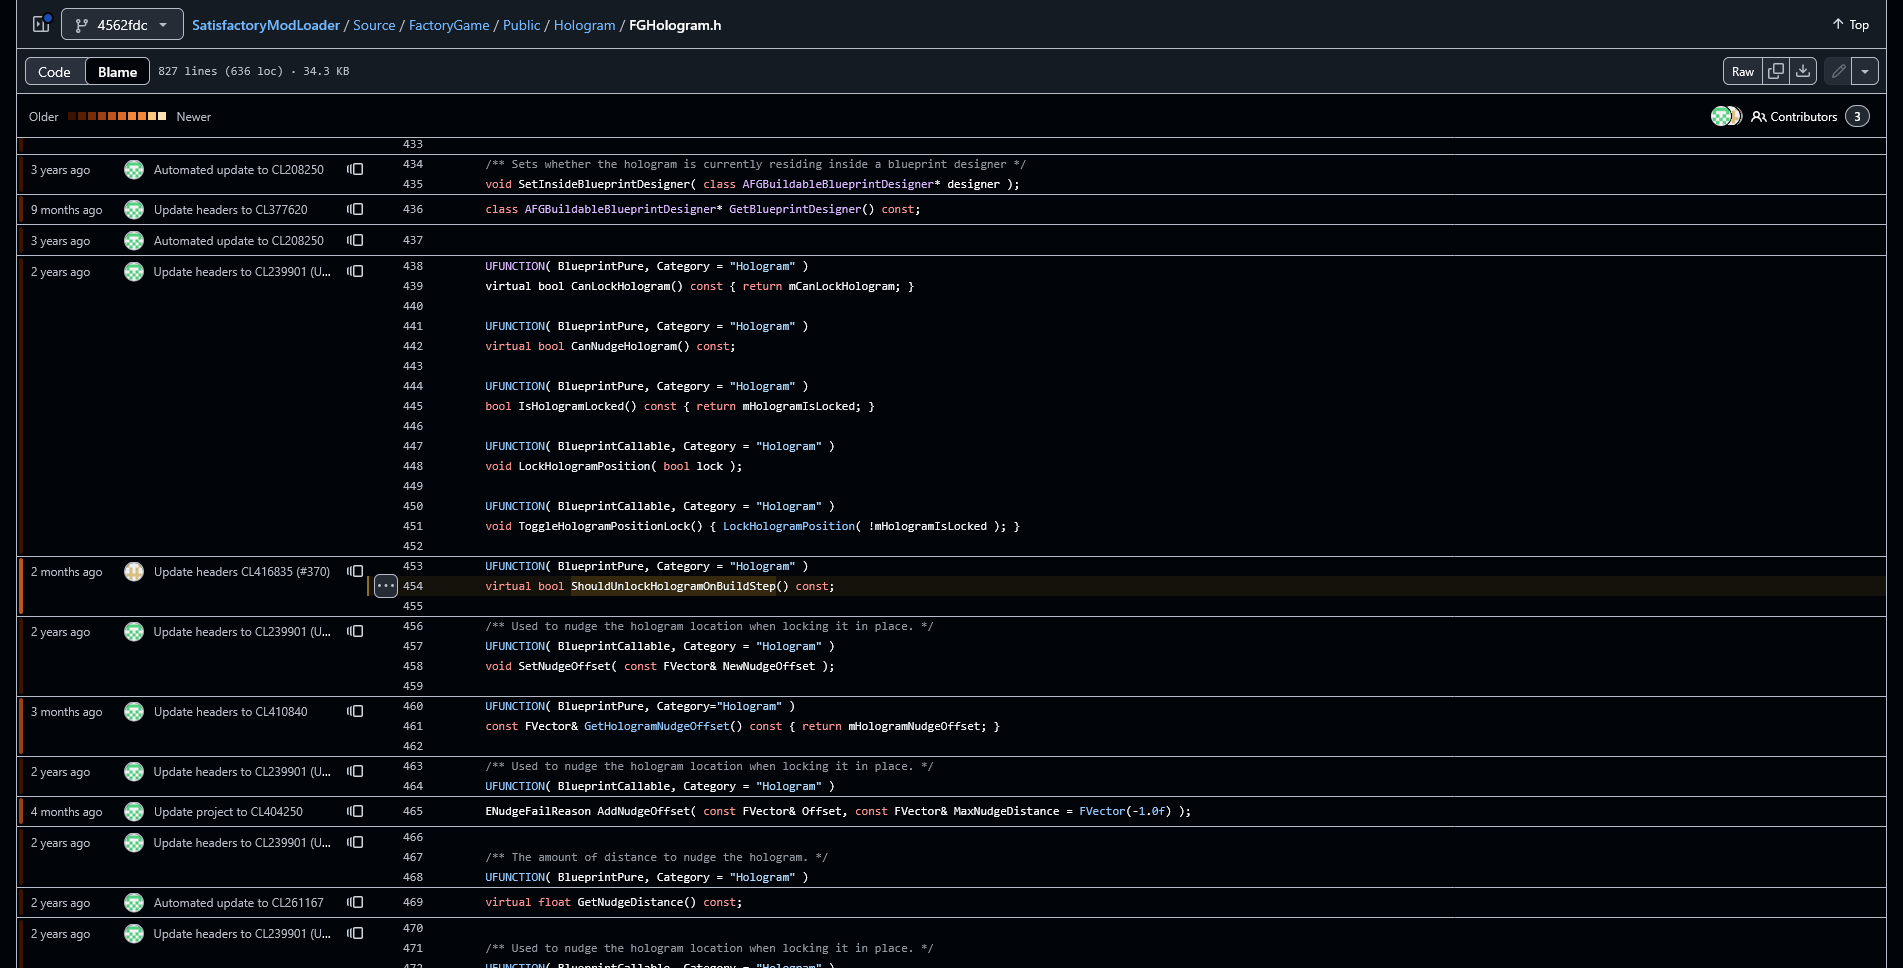Copy raw file contents
Image resolution: width=1903 pixels, height=968 pixels.
[x=1776, y=71]
